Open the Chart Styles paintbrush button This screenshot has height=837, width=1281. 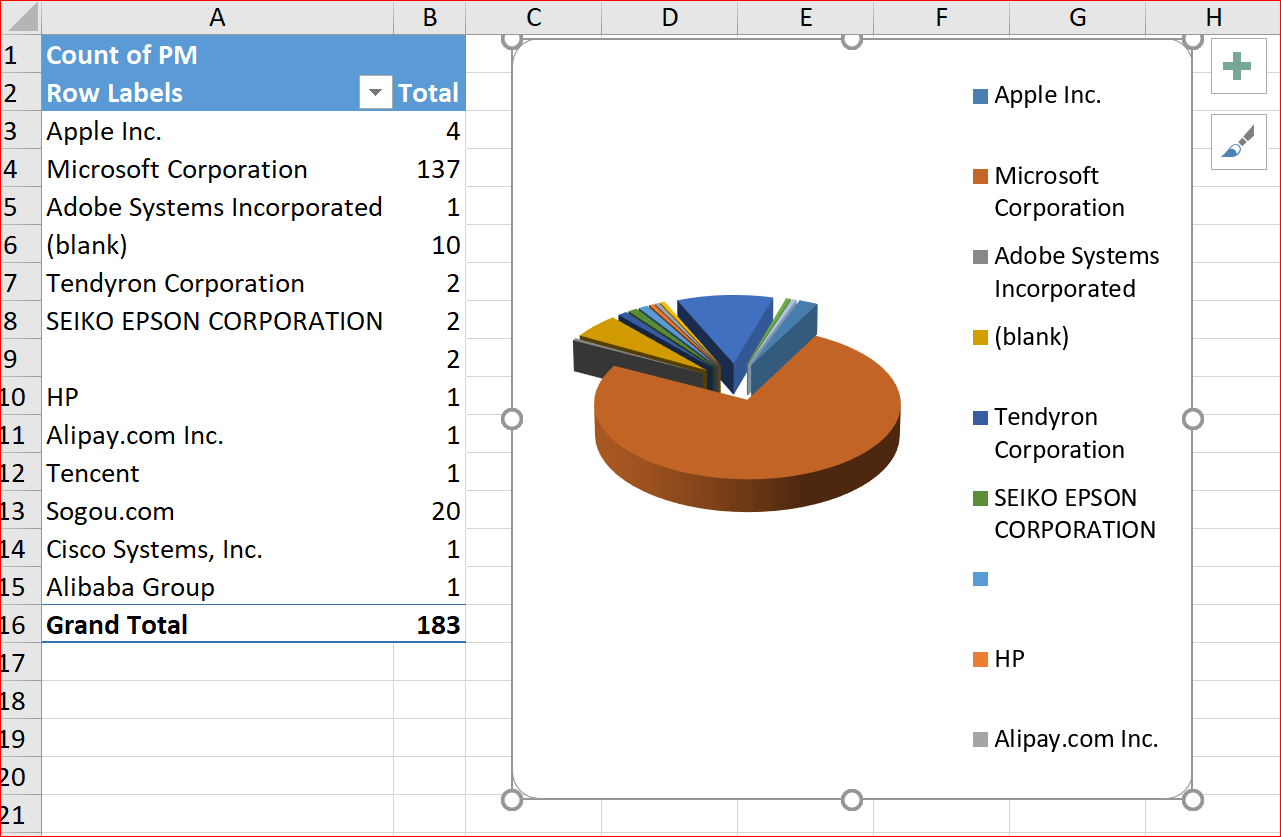[1238, 141]
